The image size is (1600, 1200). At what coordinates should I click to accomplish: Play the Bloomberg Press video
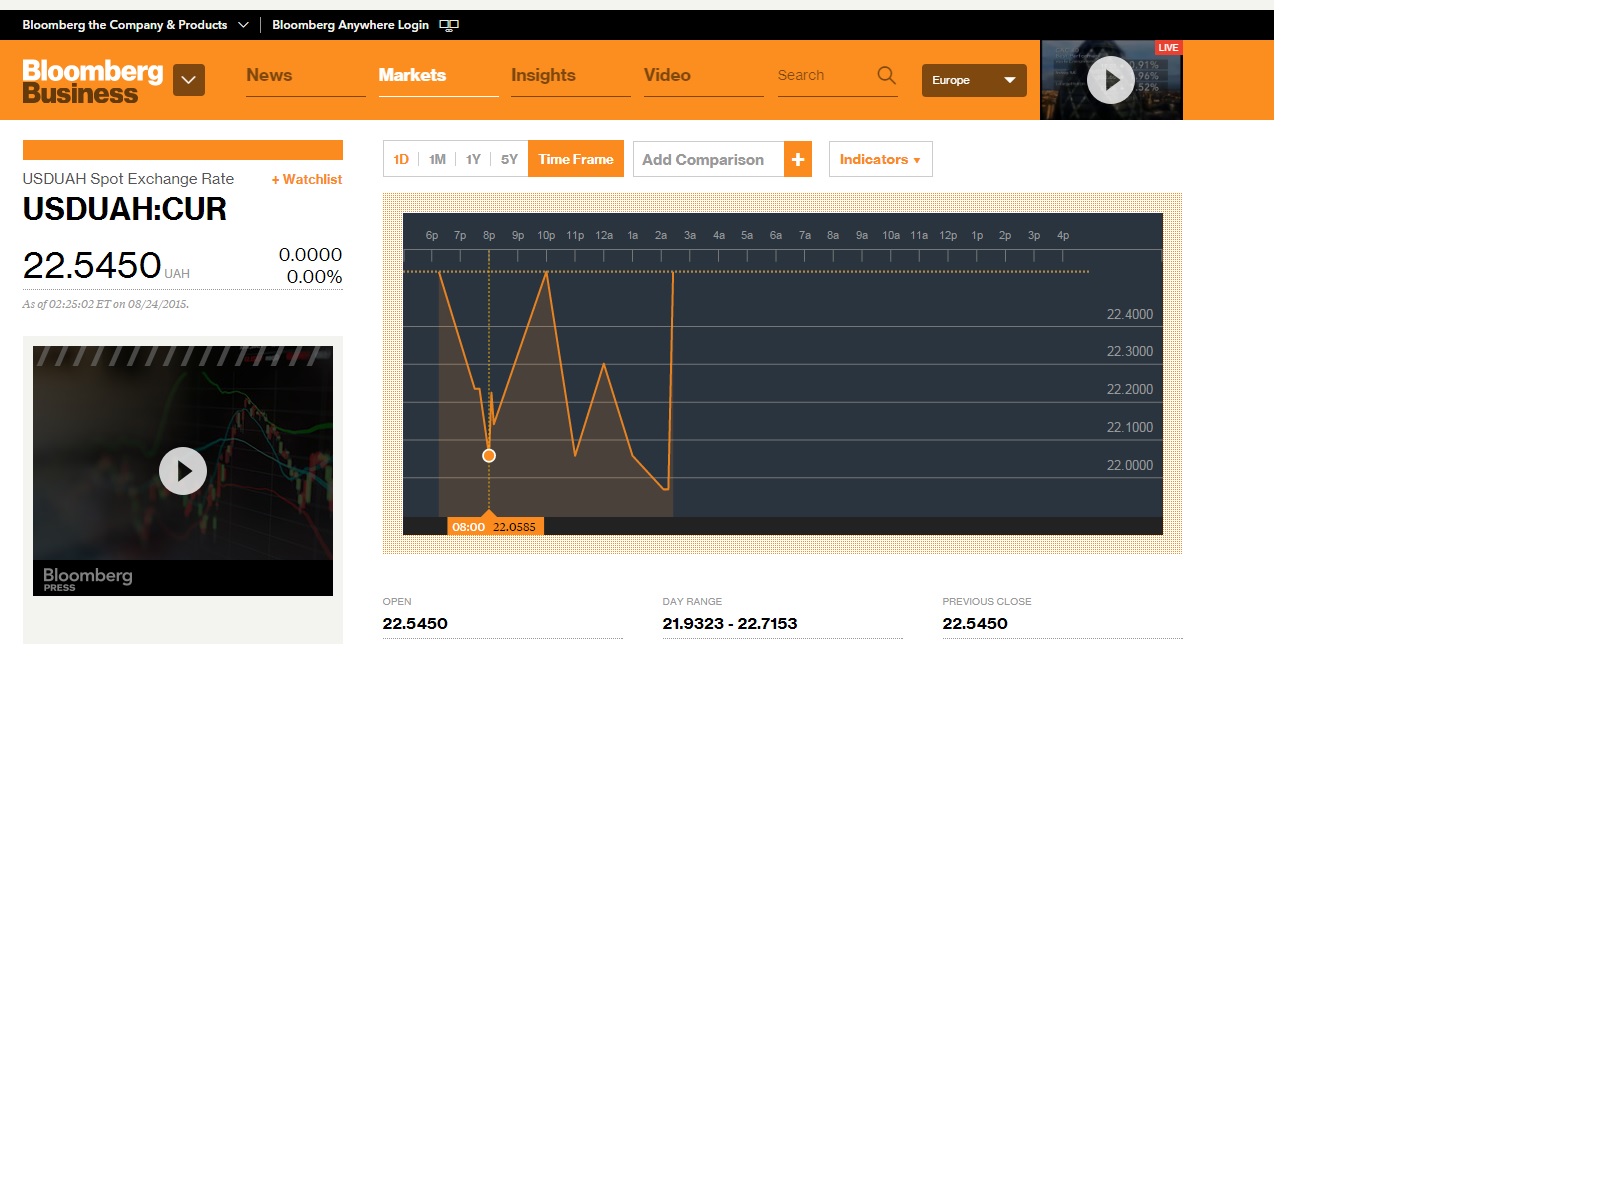(x=183, y=471)
